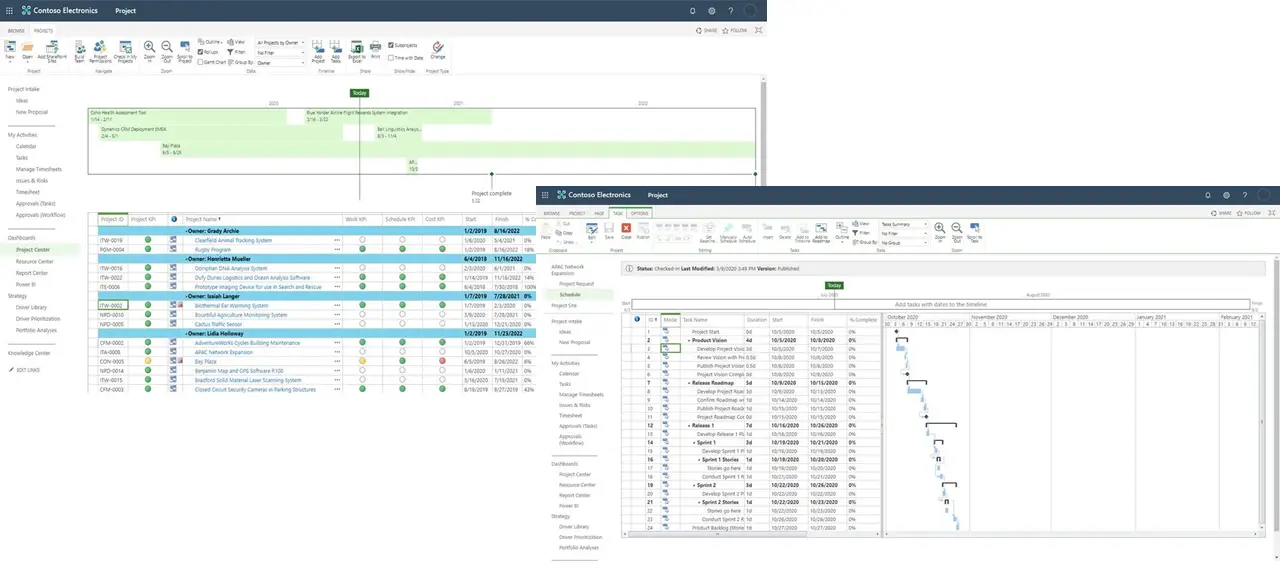Uncheck the Subprojects checkbox
1280x580 pixels.
(391, 45)
